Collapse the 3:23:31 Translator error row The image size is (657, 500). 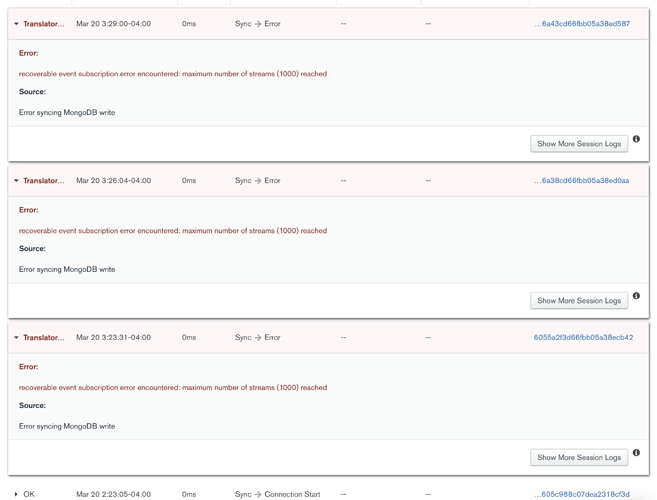click(16, 338)
